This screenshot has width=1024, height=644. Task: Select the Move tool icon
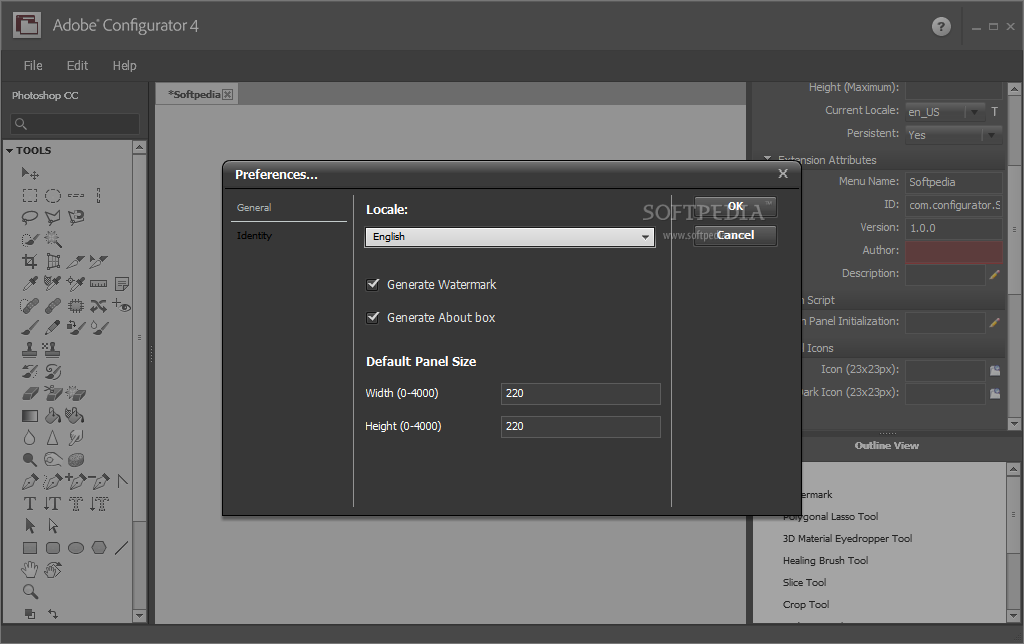[x=30, y=173]
